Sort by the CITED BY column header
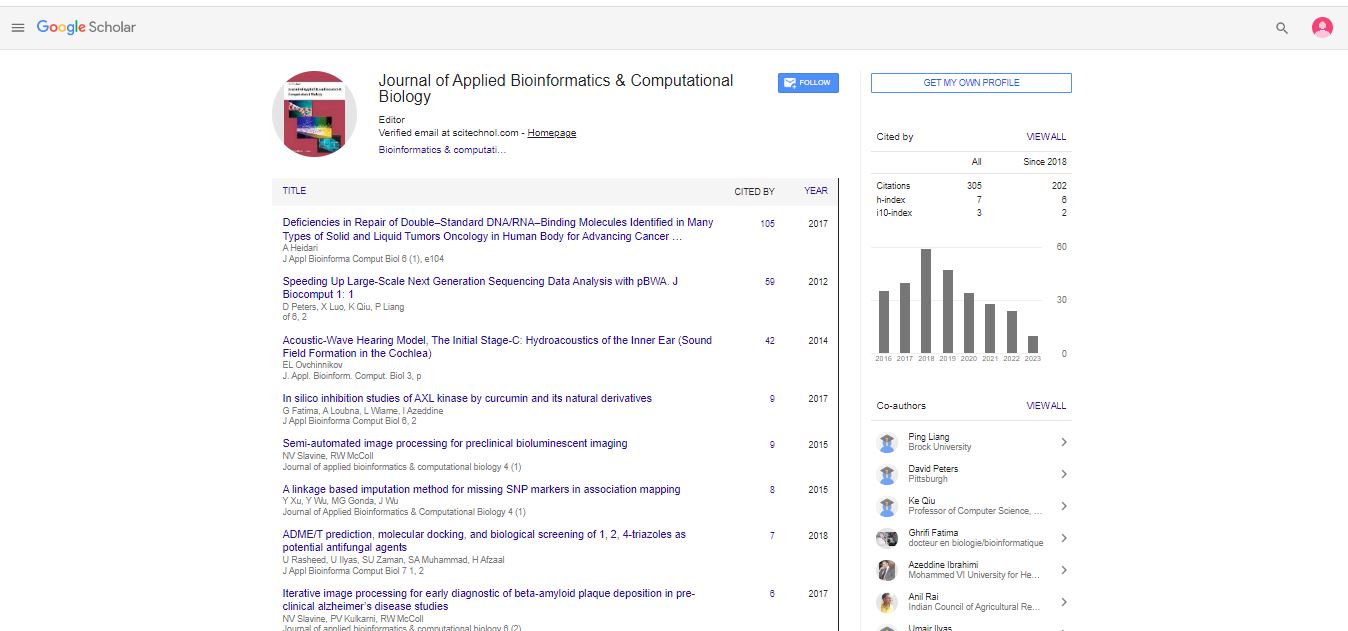Viewport: 1348px width, 631px height. click(x=754, y=191)
